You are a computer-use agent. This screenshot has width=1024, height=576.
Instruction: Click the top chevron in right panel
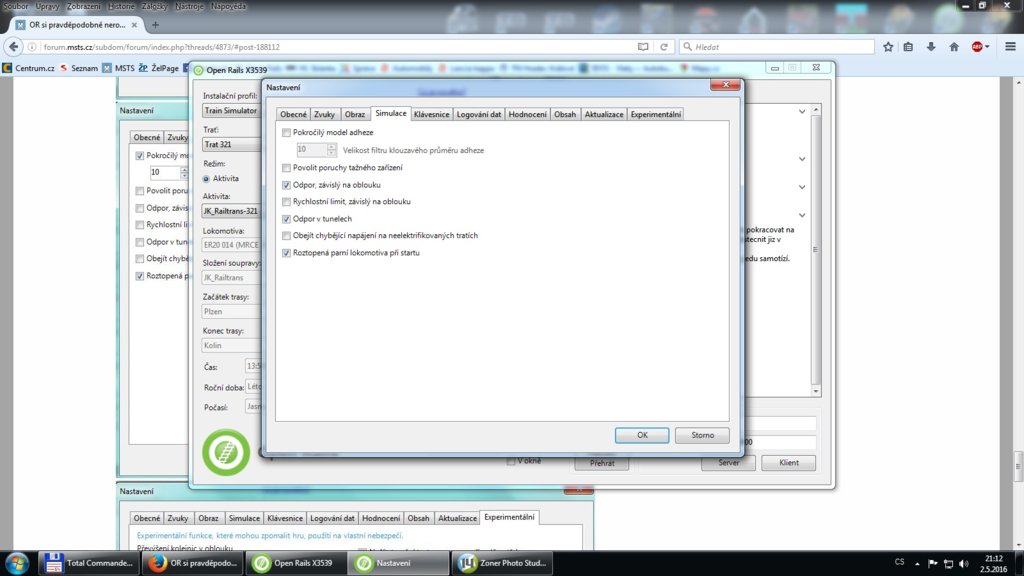pyautogui.click(x=802, y=112)
